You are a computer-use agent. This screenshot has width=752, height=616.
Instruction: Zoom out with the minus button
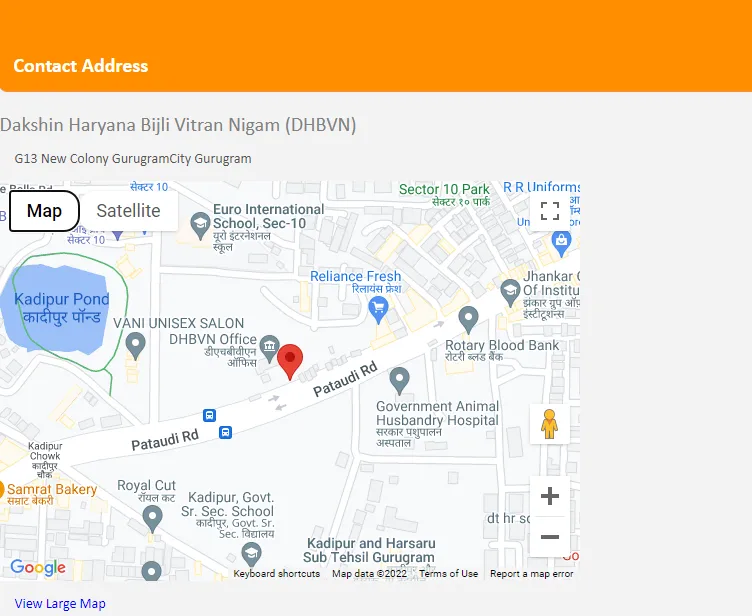click(x=550, y=536)
